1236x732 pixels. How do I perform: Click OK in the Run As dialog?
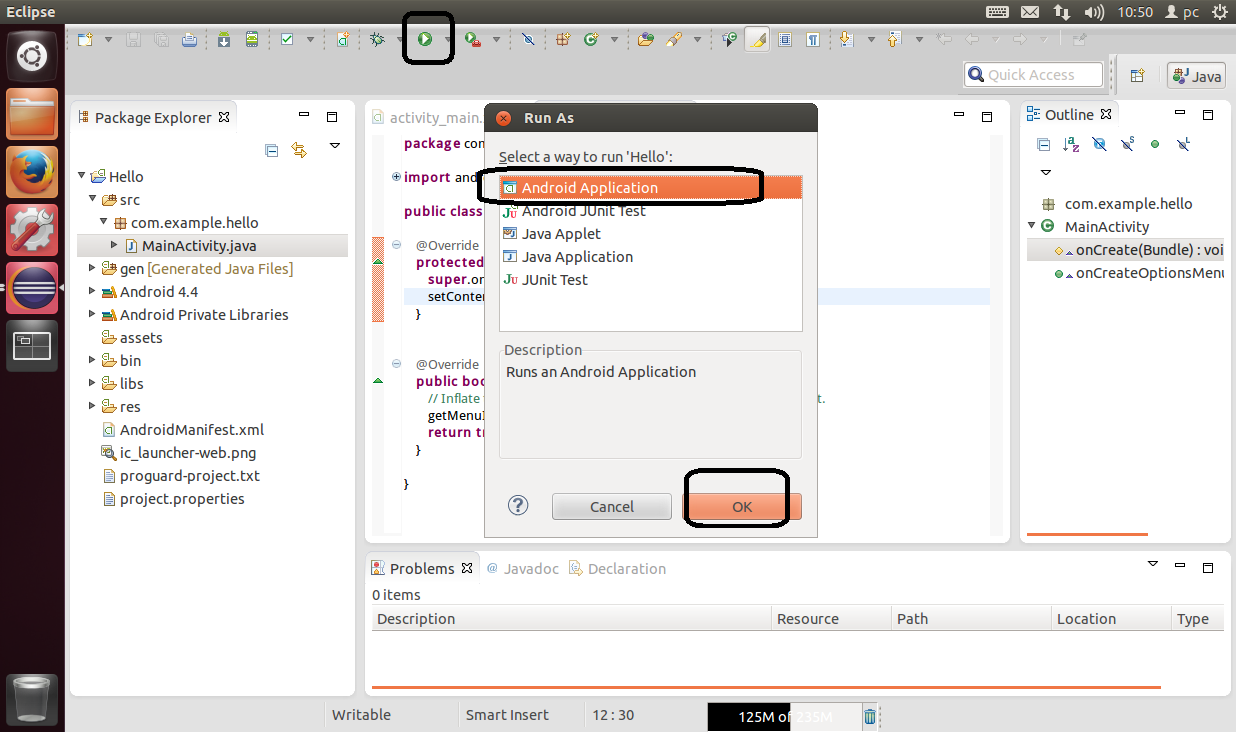(742, 506)
